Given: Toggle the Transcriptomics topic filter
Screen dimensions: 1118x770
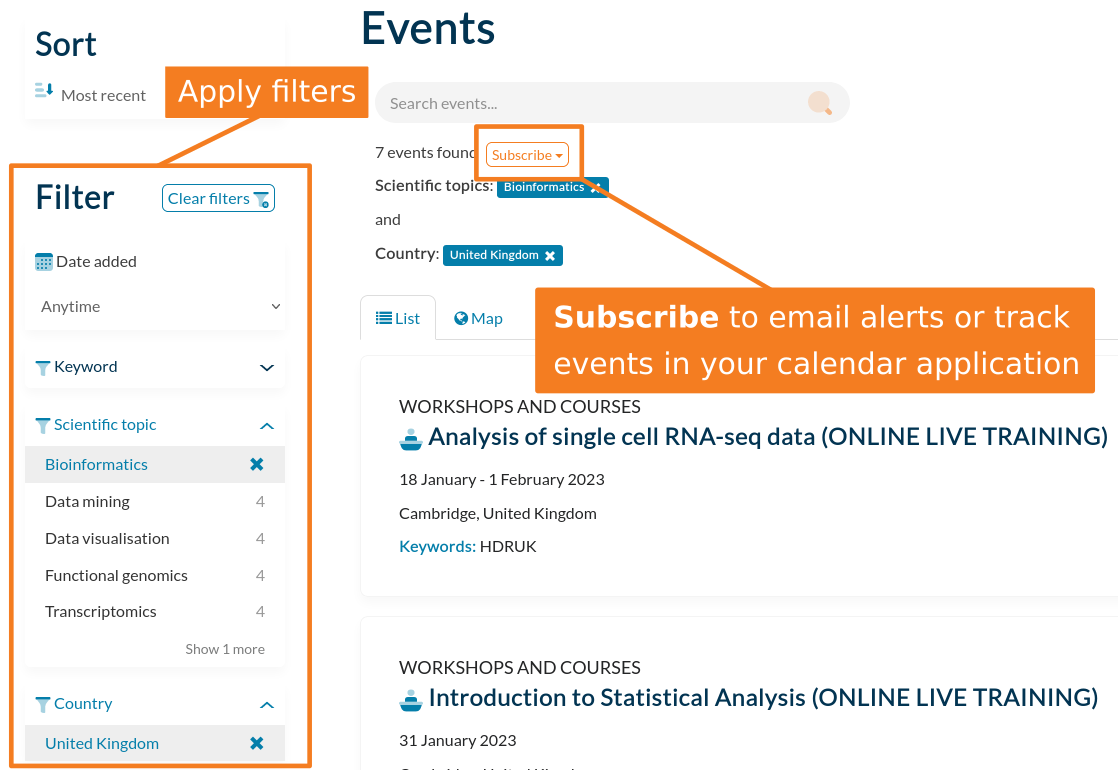Looking at the screenshot, I should click(101, 612).
